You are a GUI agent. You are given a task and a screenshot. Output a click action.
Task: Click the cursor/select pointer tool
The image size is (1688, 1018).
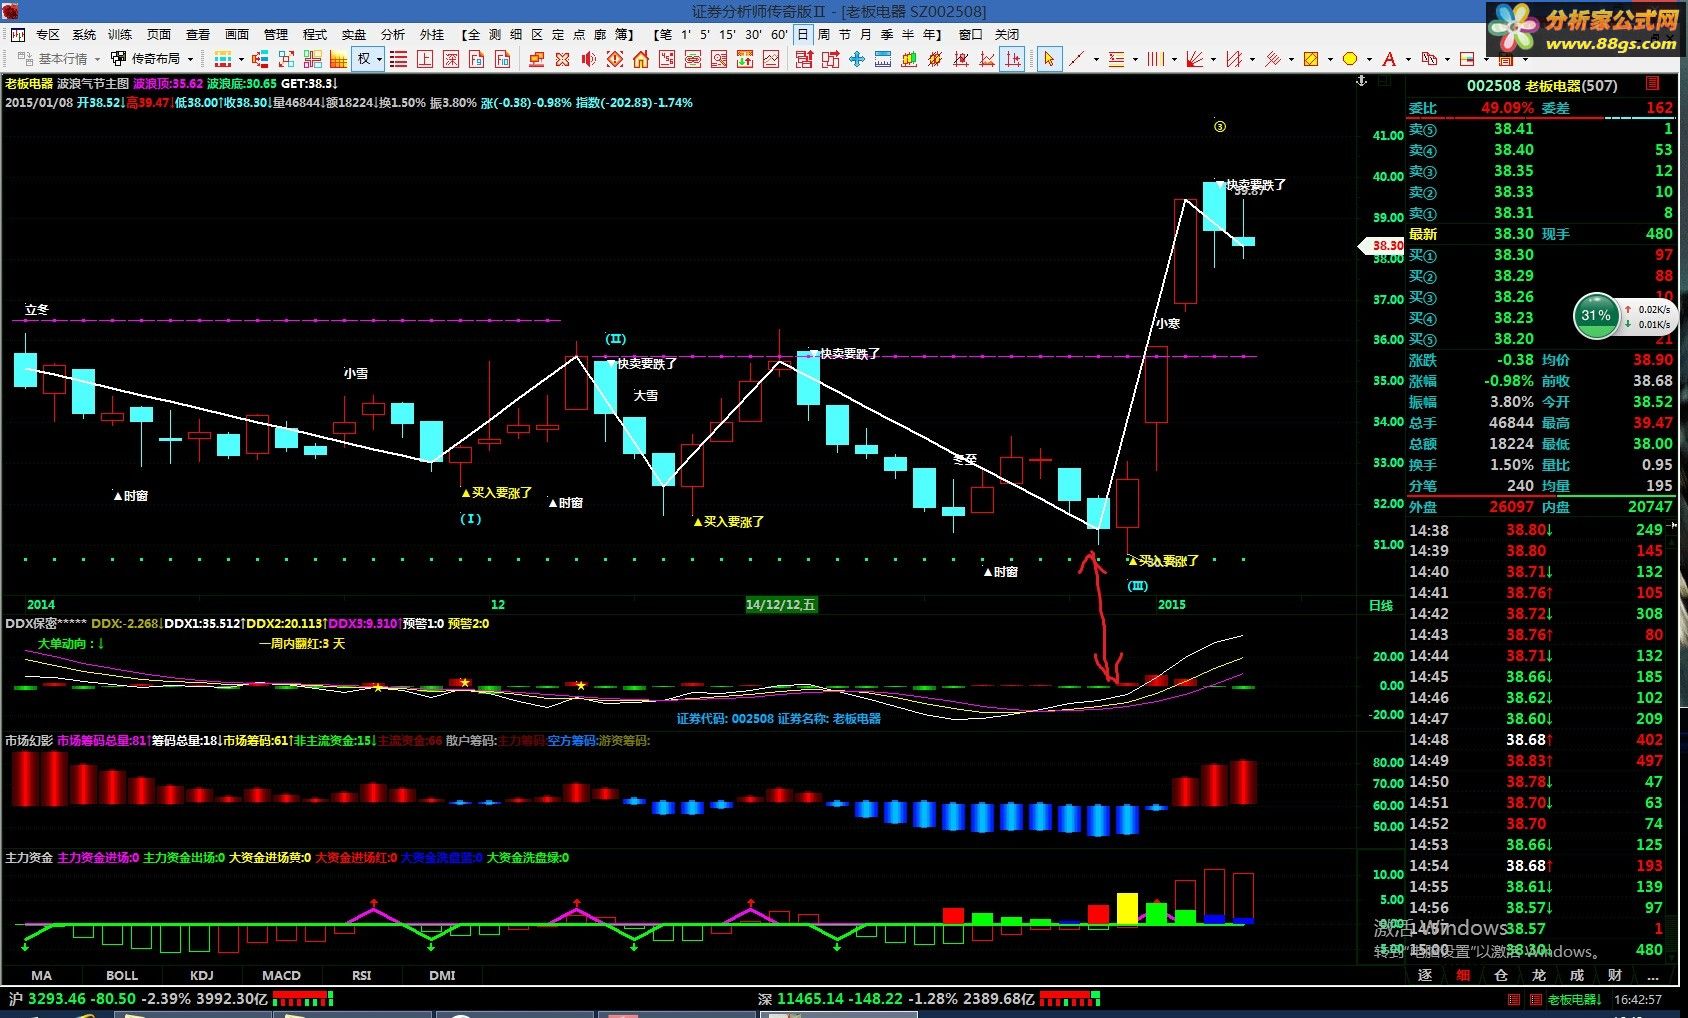pos(1049,59)
